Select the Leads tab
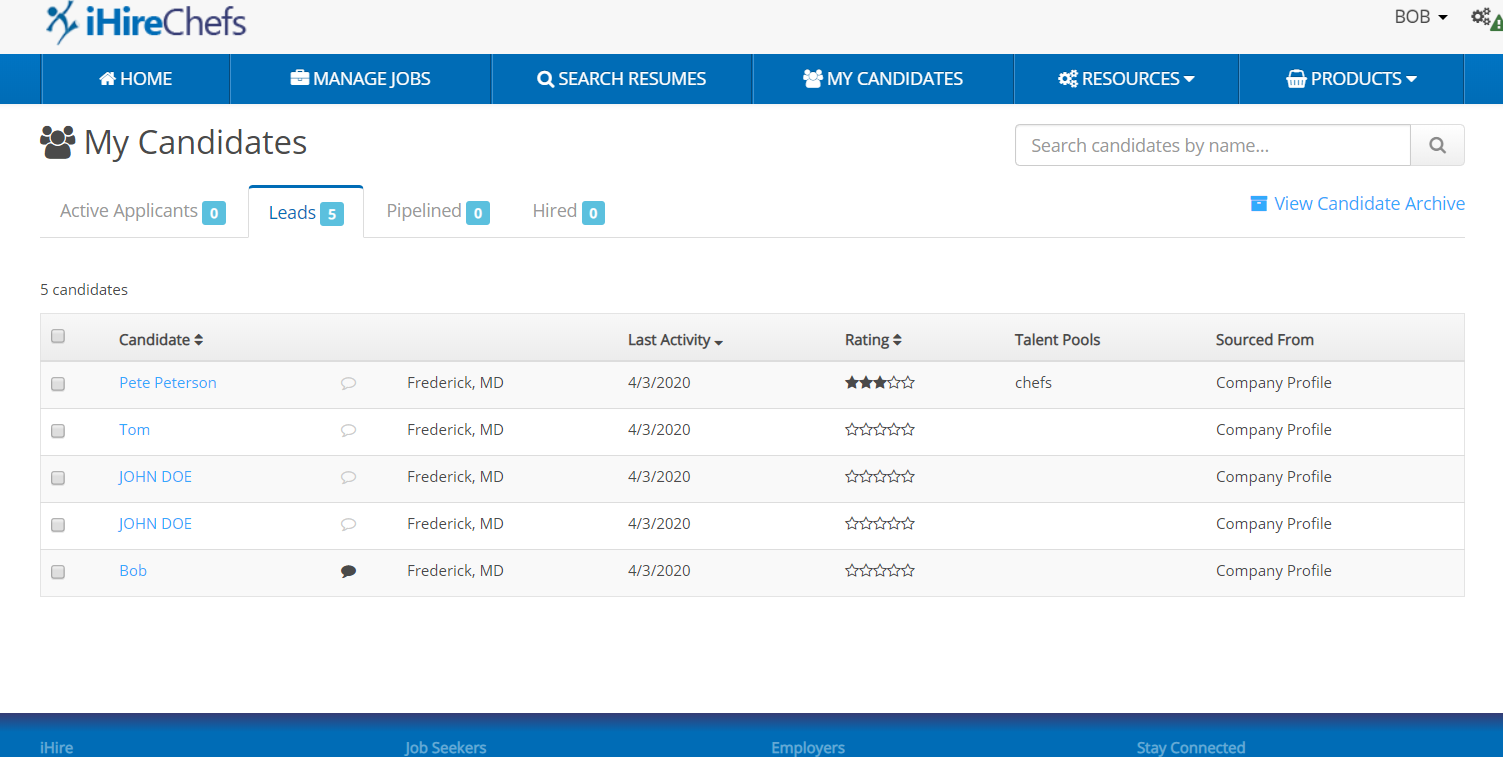 (306, 212)
